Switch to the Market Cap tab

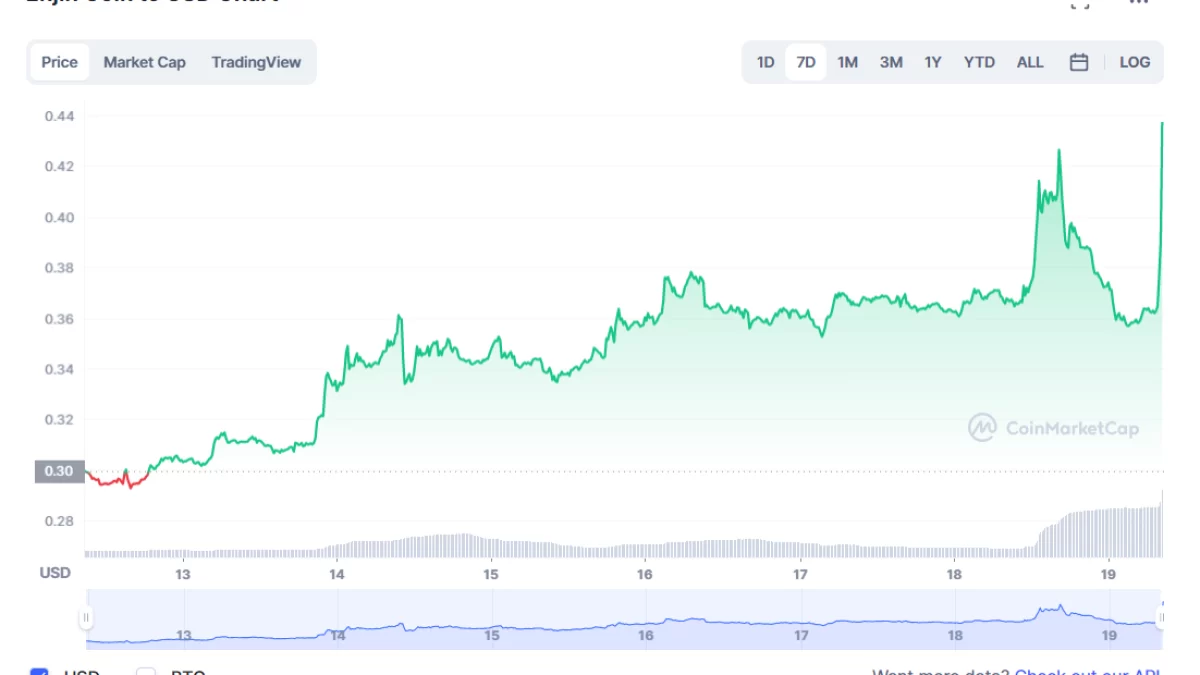[144, 62]
